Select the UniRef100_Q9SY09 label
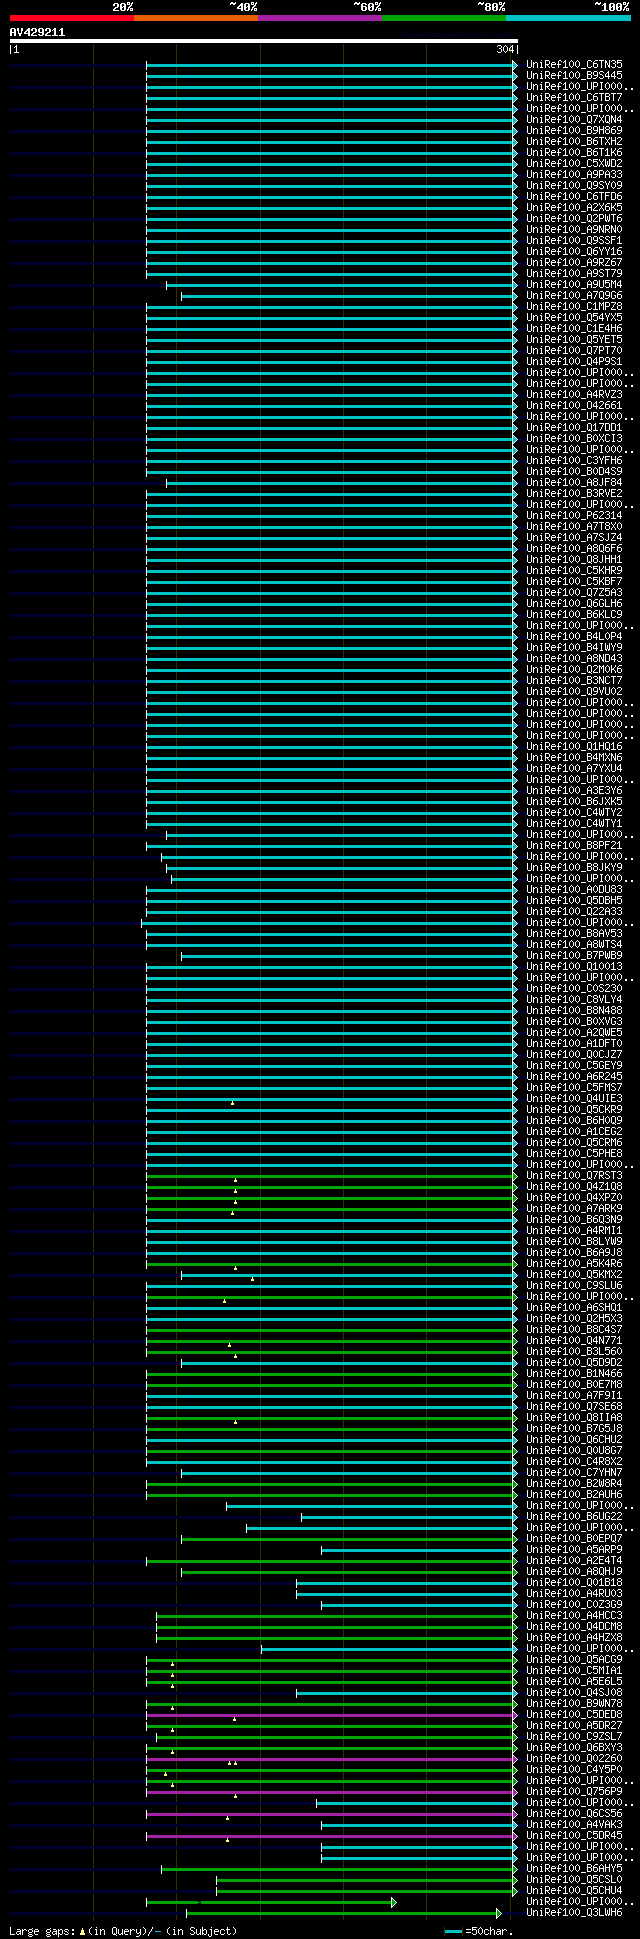The image size is (640, 1939). (574, 185)
